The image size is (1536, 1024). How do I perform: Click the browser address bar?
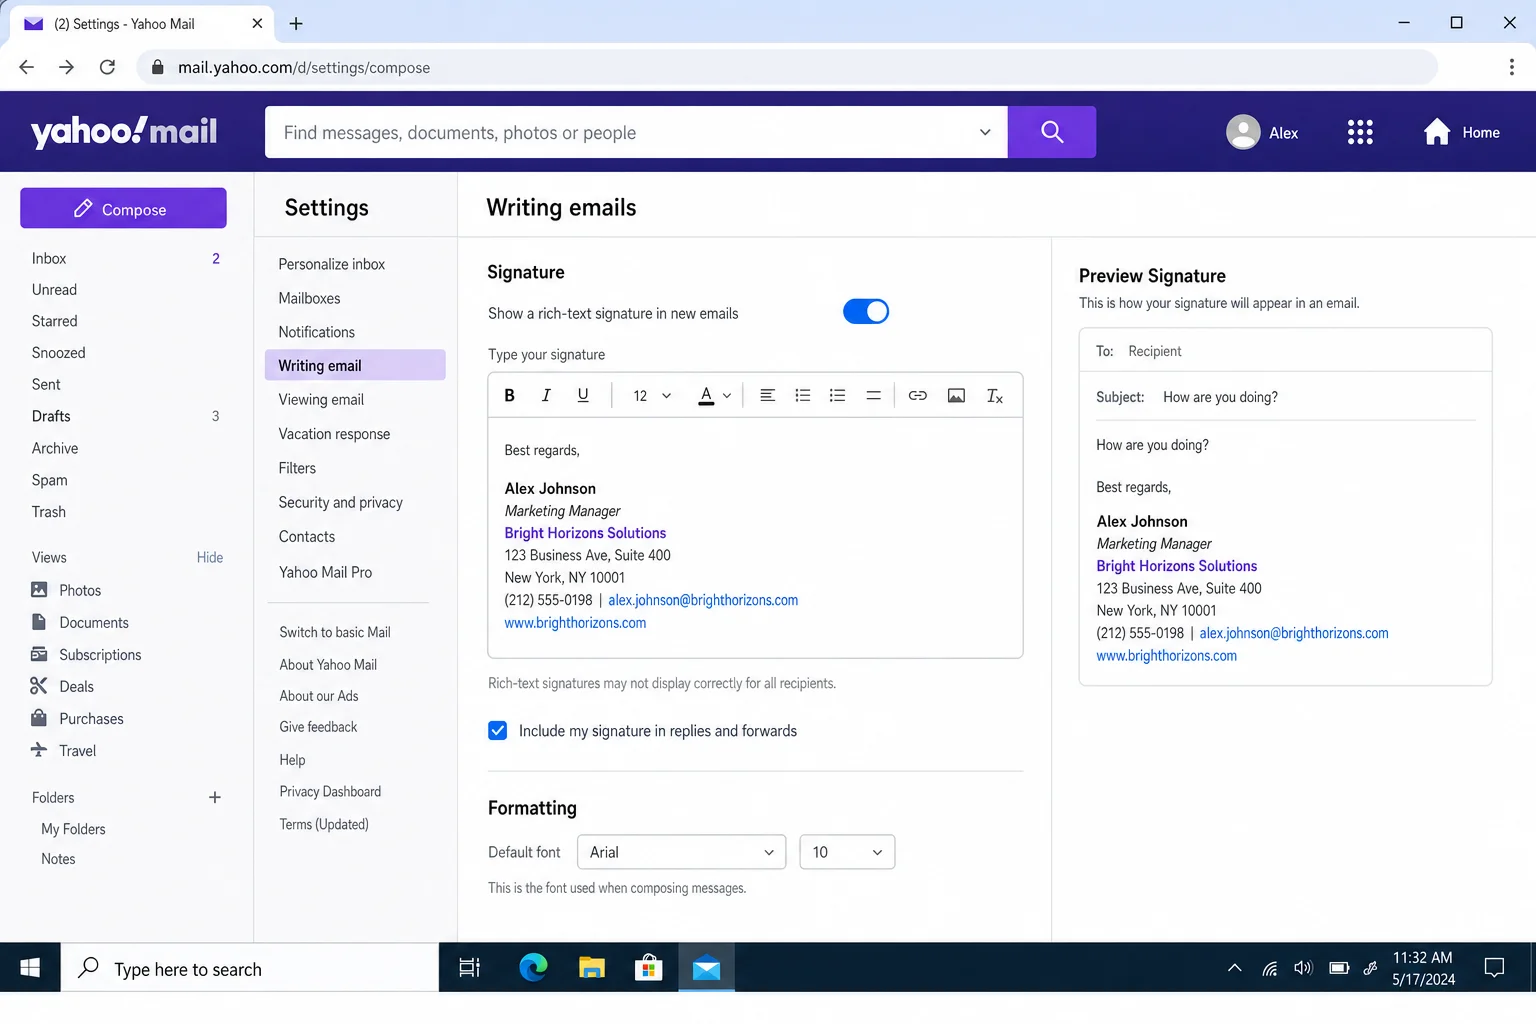(786, 67)
